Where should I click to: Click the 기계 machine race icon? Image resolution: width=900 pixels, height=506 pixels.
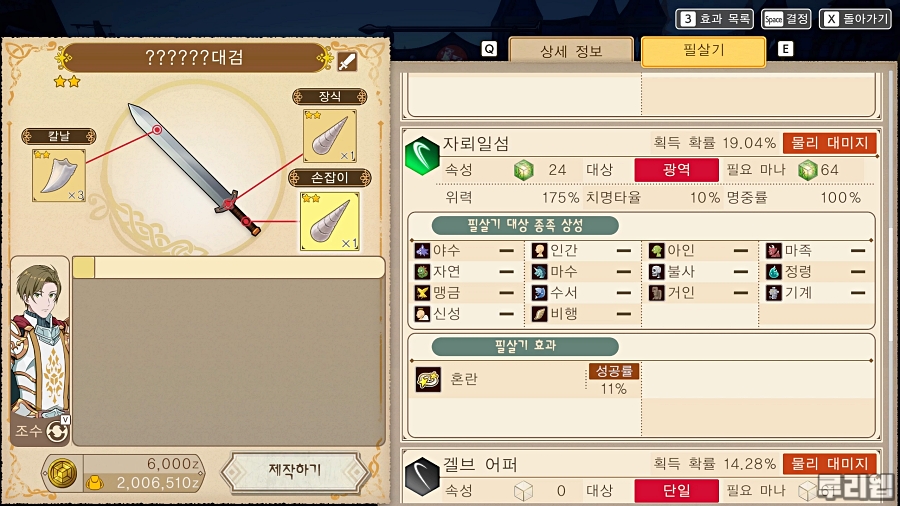774,293
